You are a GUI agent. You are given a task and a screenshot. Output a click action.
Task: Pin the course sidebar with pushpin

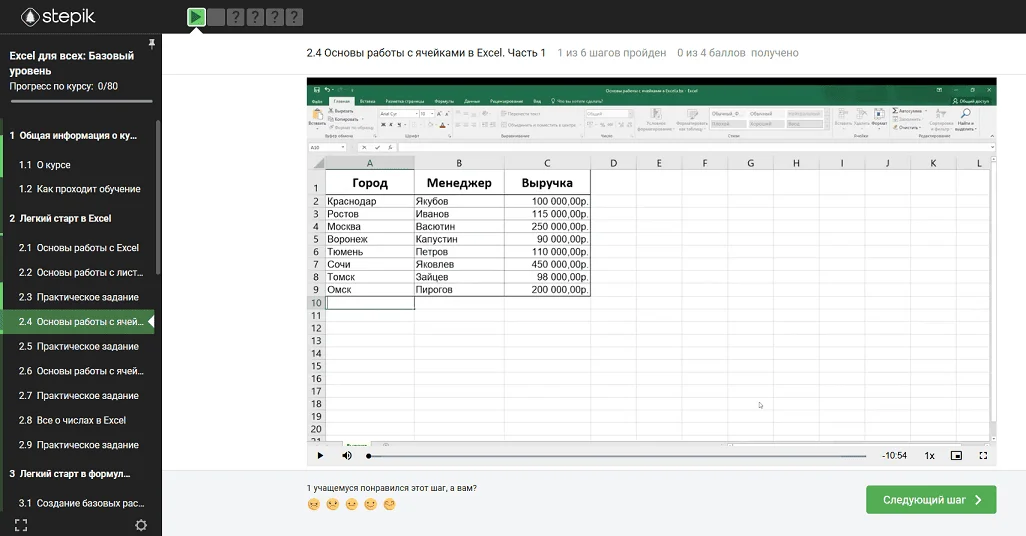pyautogui.click(x=151, y=44)
